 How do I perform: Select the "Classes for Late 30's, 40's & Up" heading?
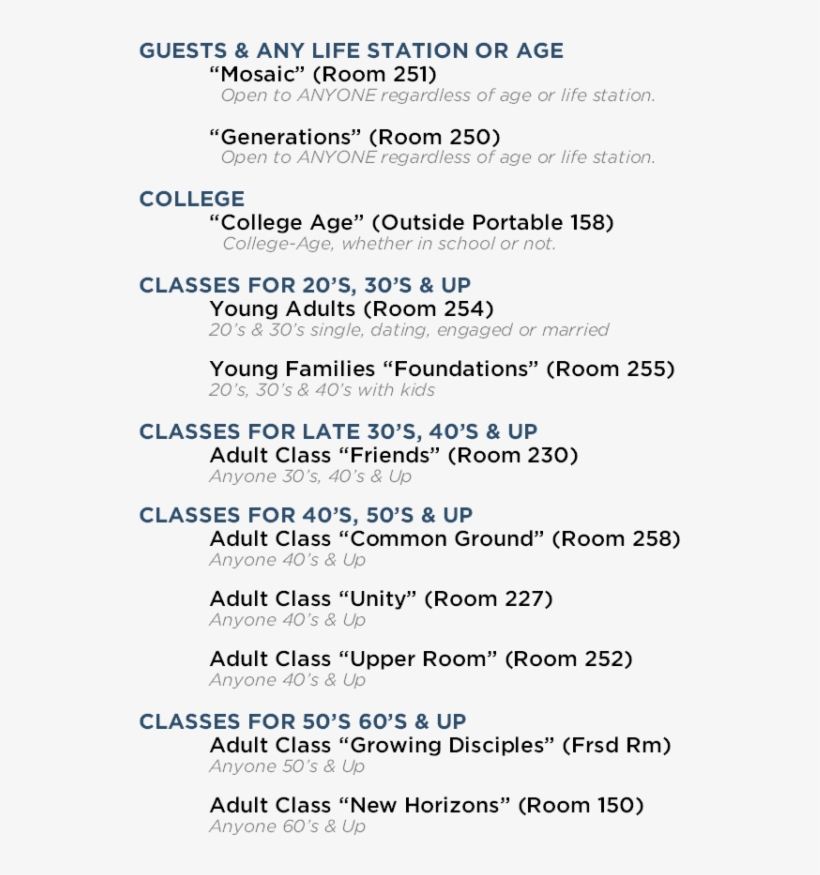coord(338,431)
